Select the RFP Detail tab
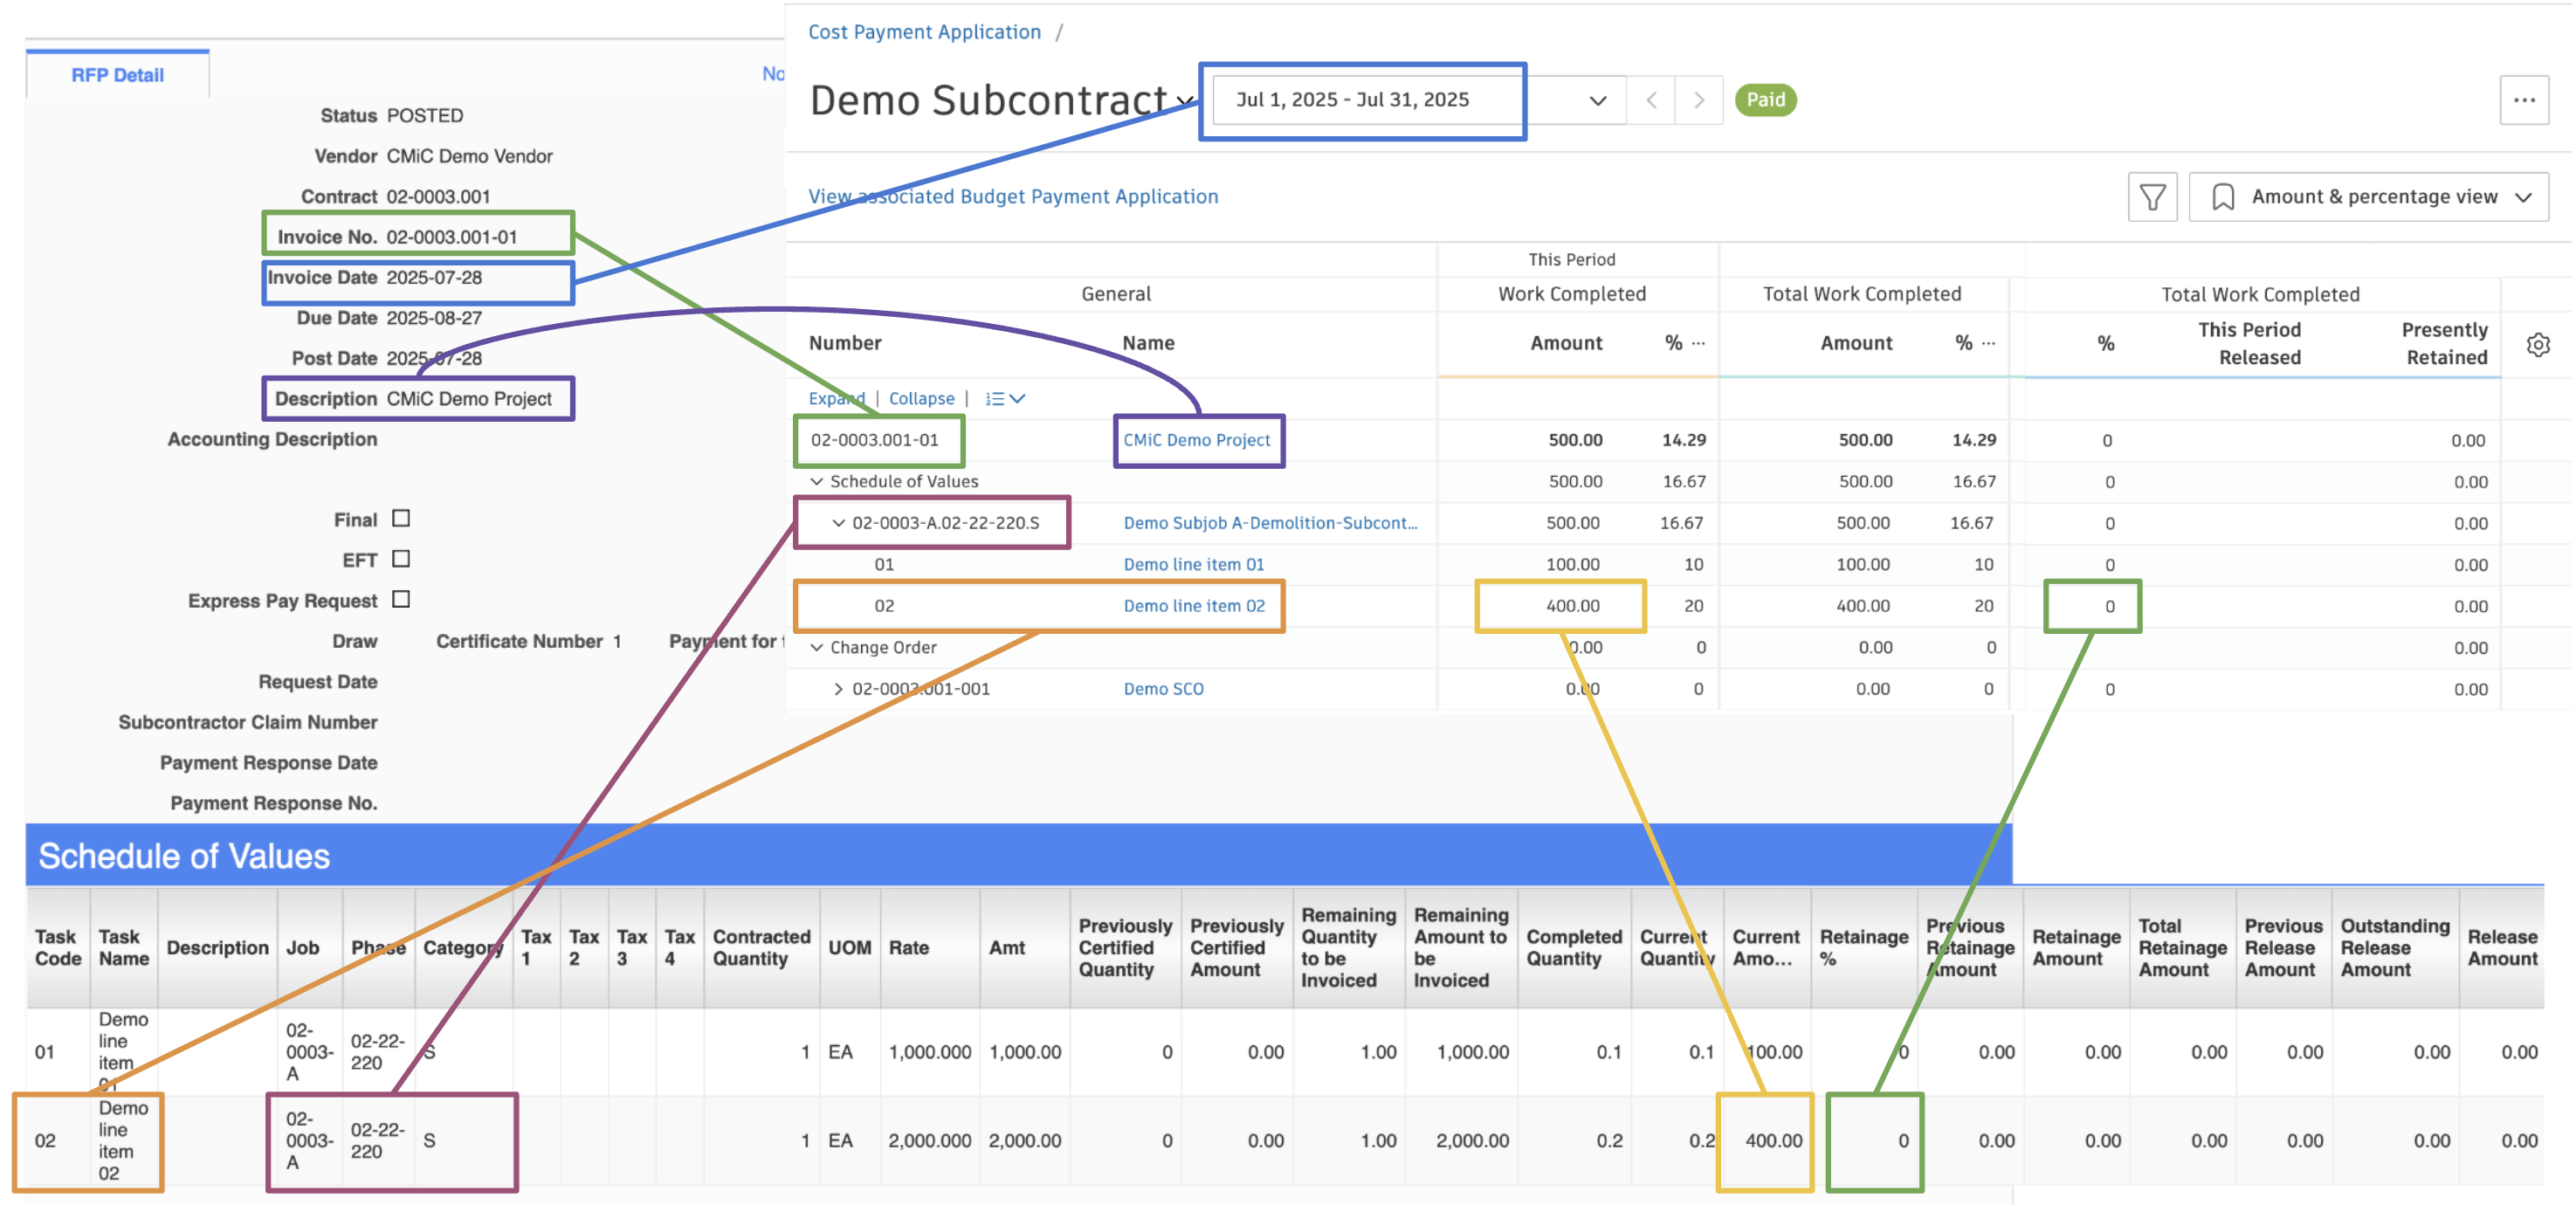2576x1205 pixels. tap(117, 75)
